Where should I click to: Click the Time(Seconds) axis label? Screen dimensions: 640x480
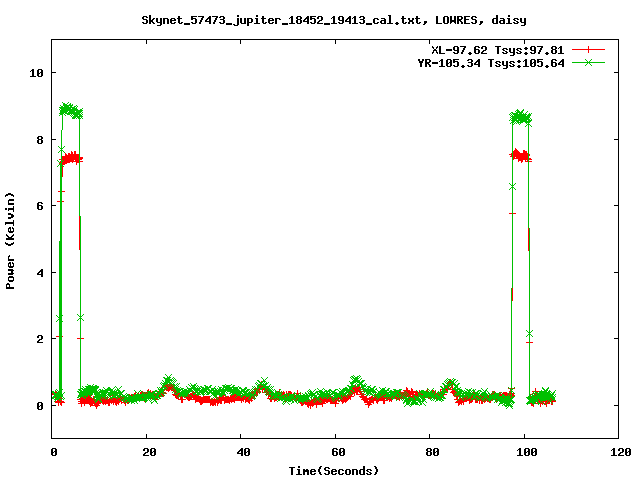(334, 471)
